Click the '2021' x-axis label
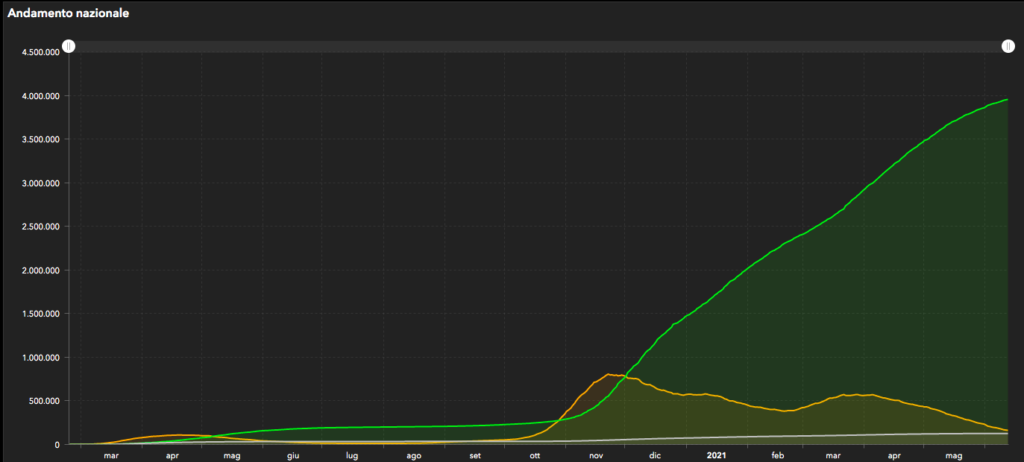The image size is (1024, 462). pyautogui.click(x=716, y=456)
